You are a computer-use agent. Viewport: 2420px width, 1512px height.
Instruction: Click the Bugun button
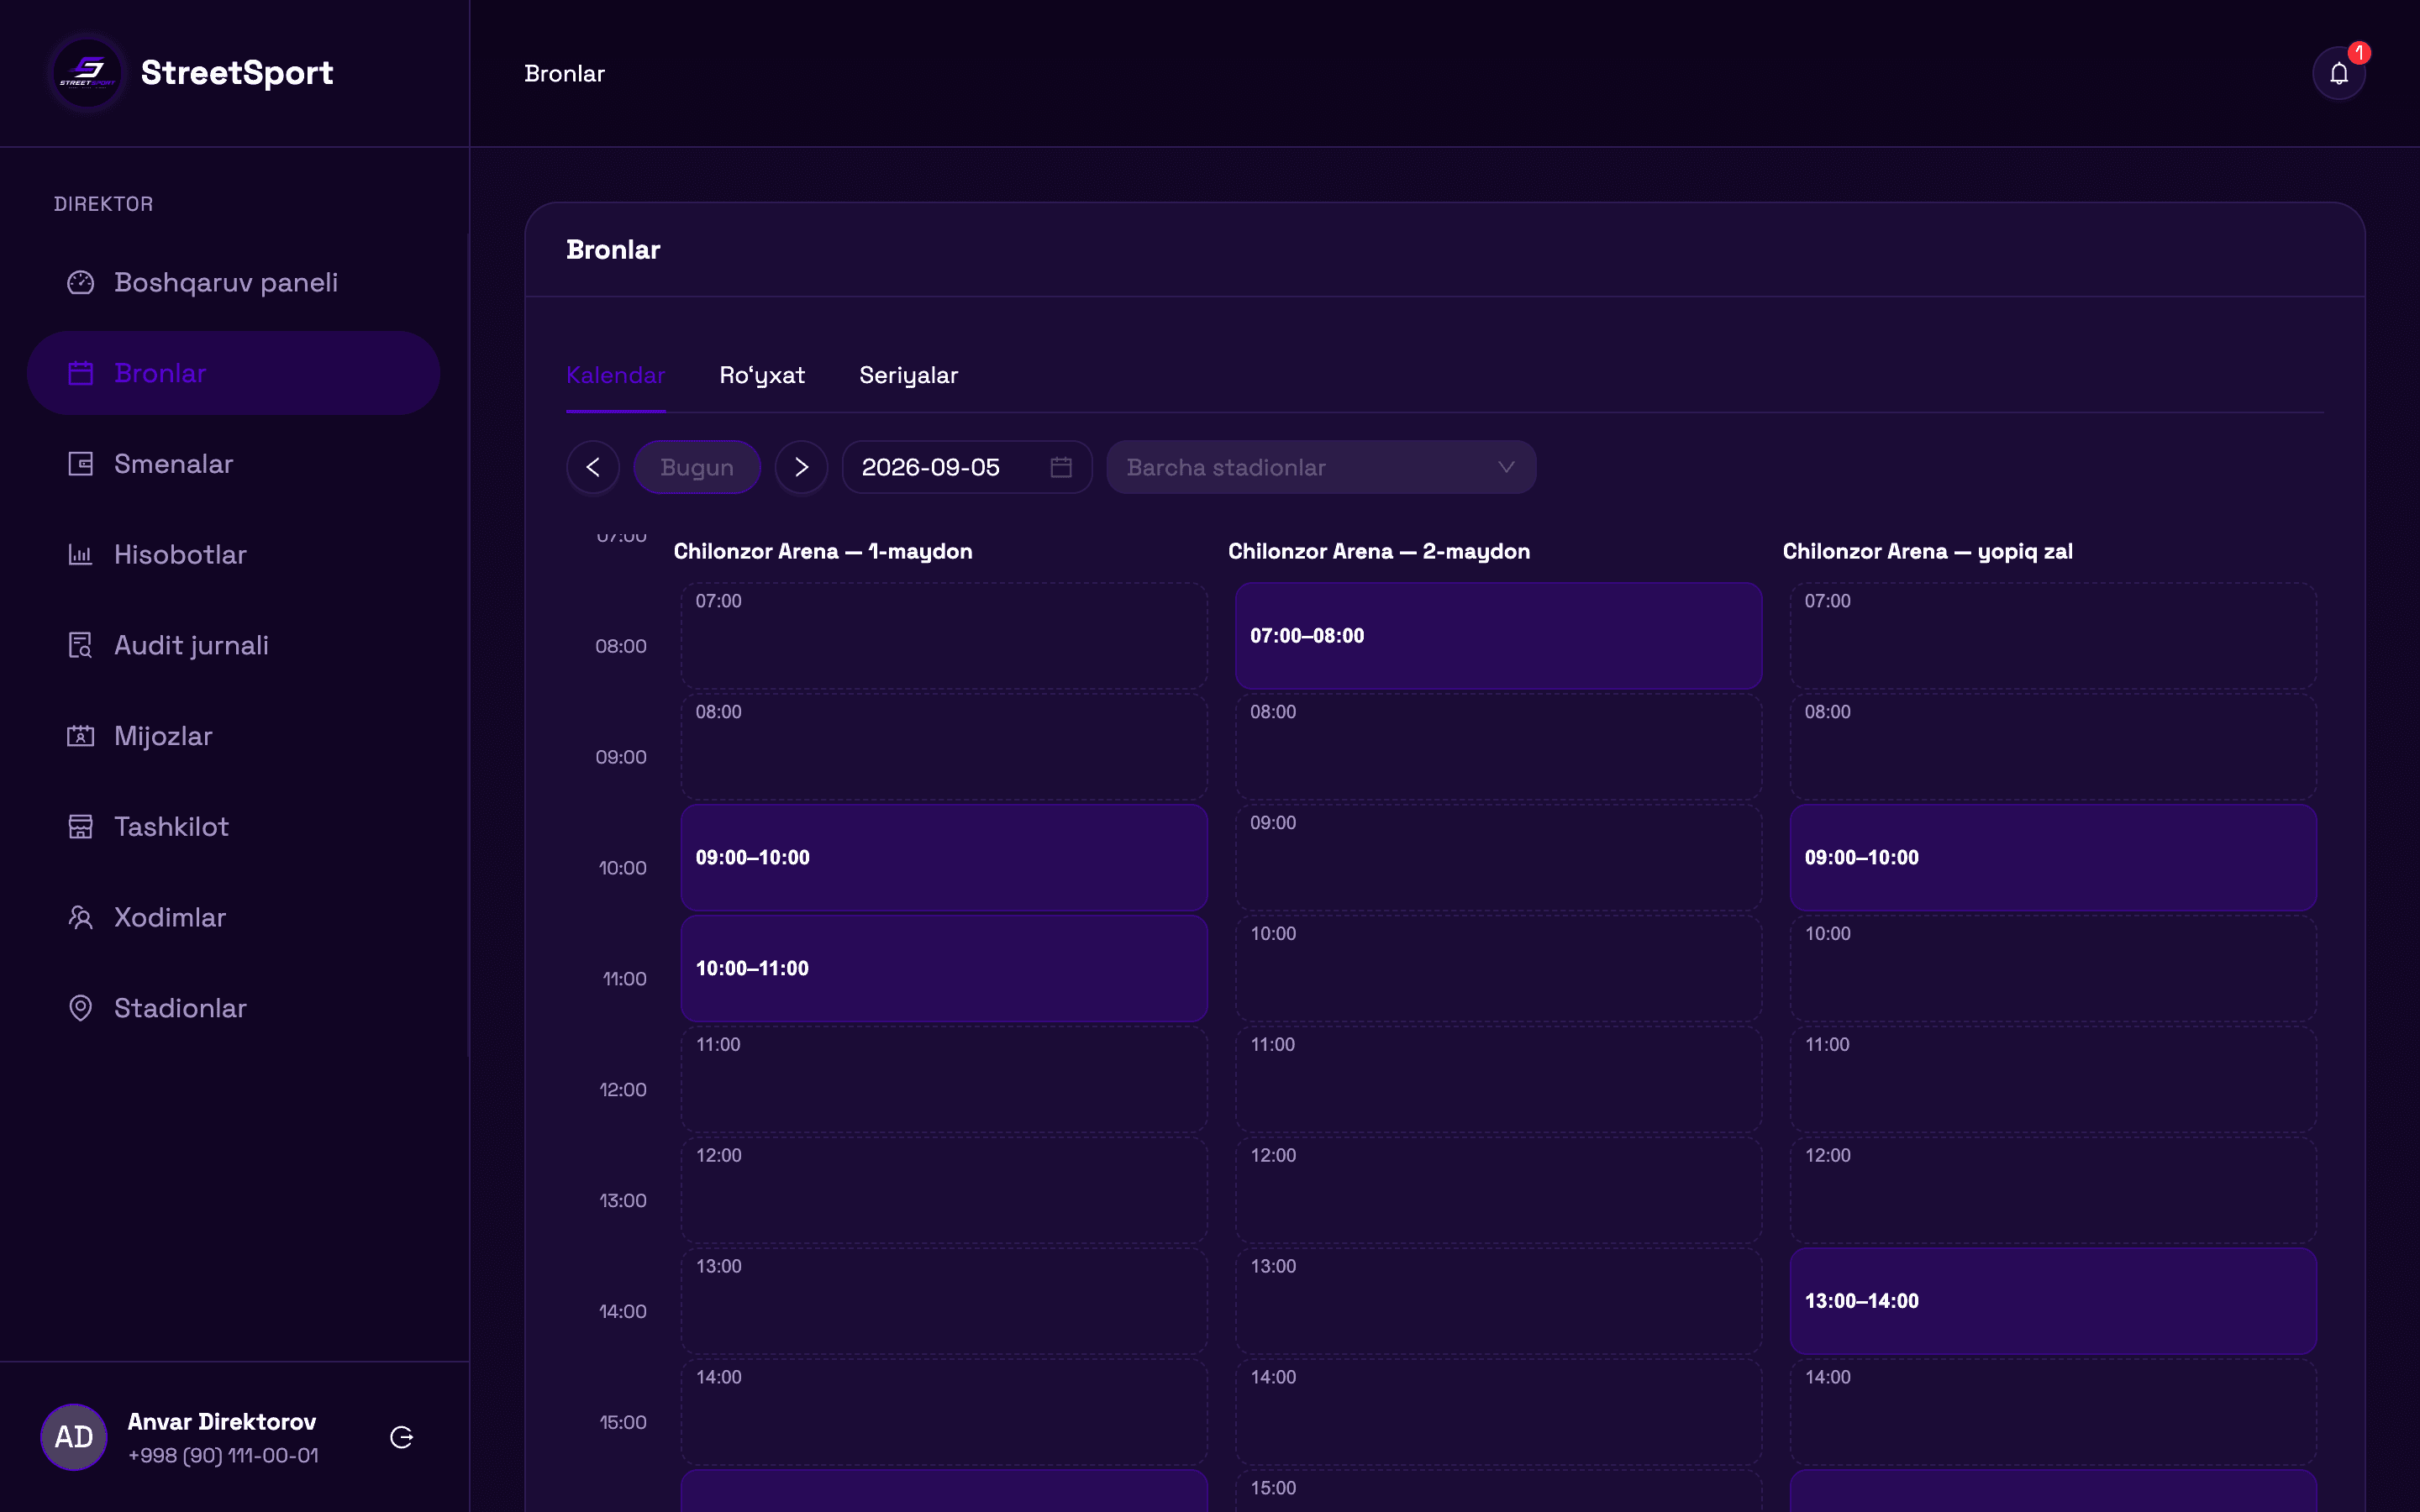(697, 467)
